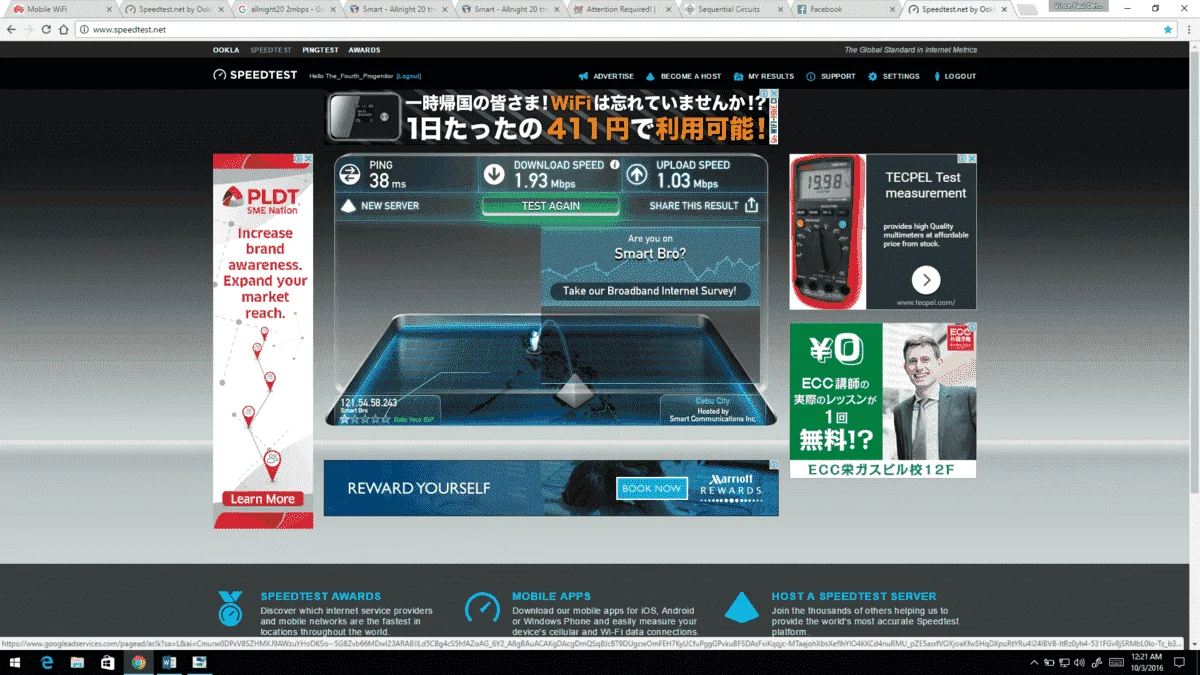1200x675 pixels.
Task: Select PINGTEST in the top menu
Action: click(x=321, y=50)
